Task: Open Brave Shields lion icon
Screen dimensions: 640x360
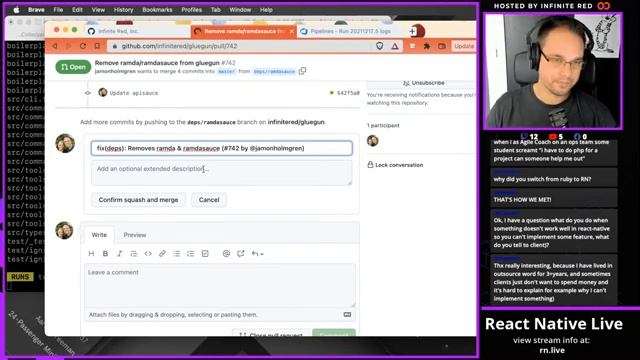Action: [x=380, y=46]
